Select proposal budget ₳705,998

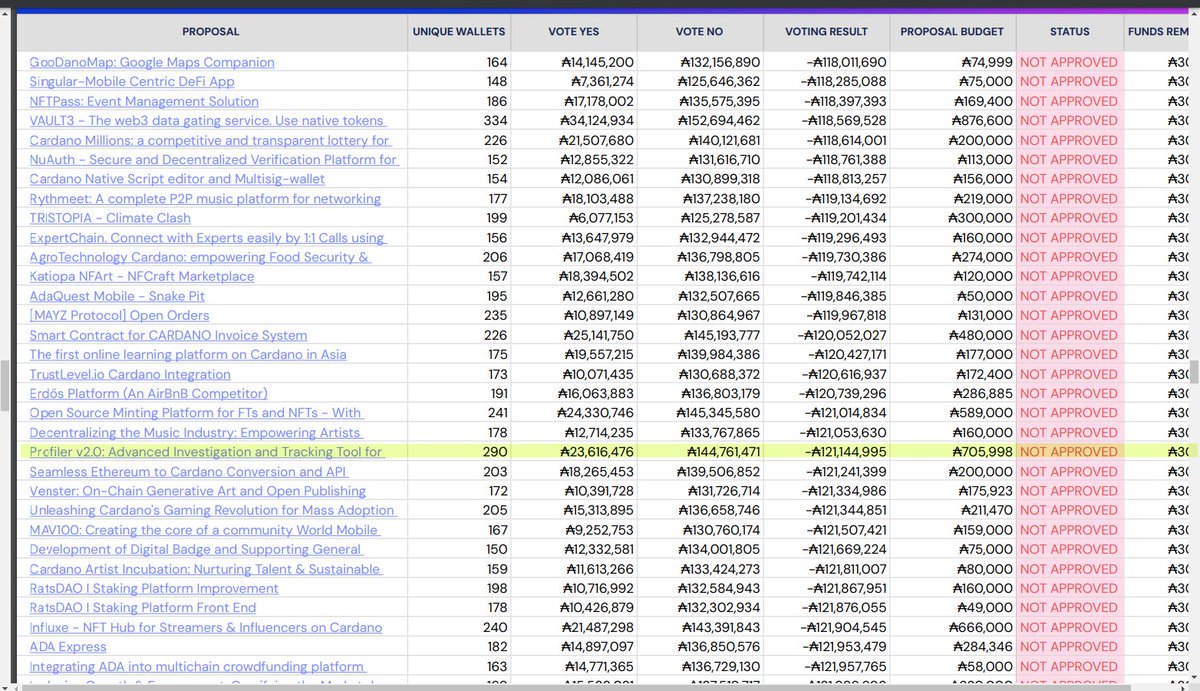[x=983, y=452]
